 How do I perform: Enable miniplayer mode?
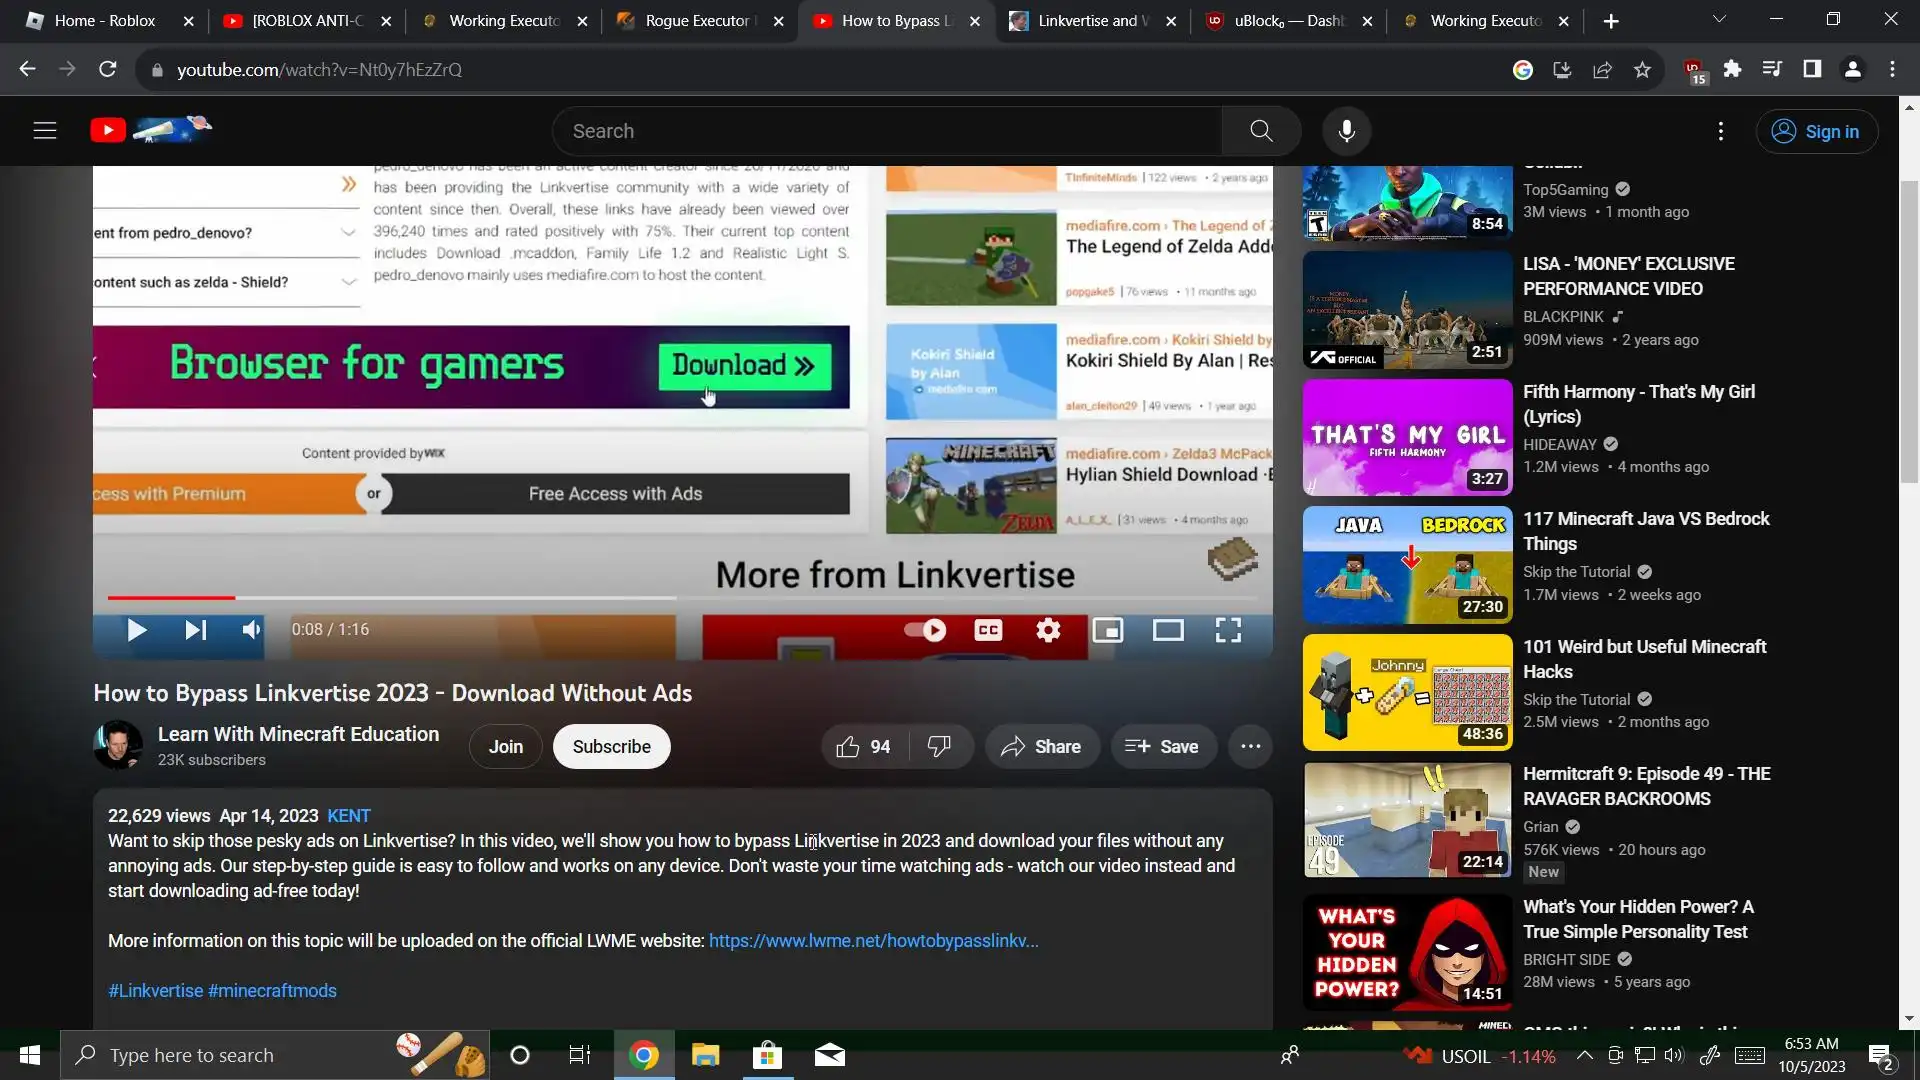(1108, 630)
